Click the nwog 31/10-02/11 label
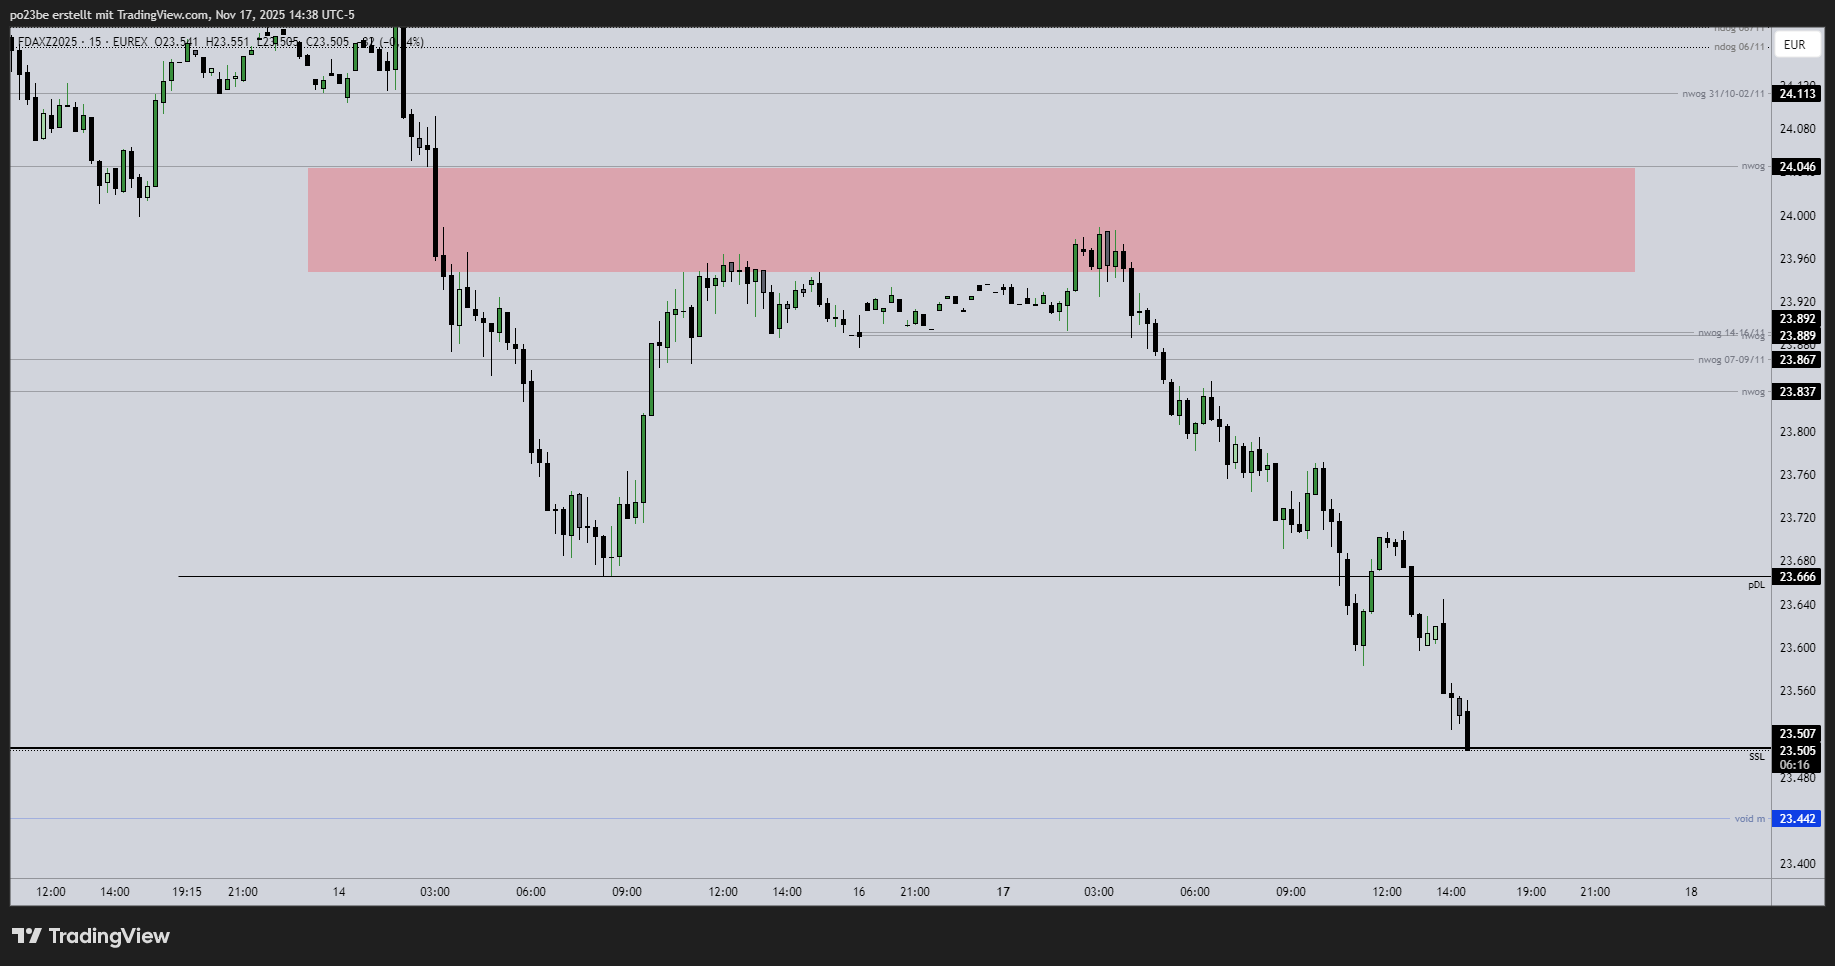 1723,94
